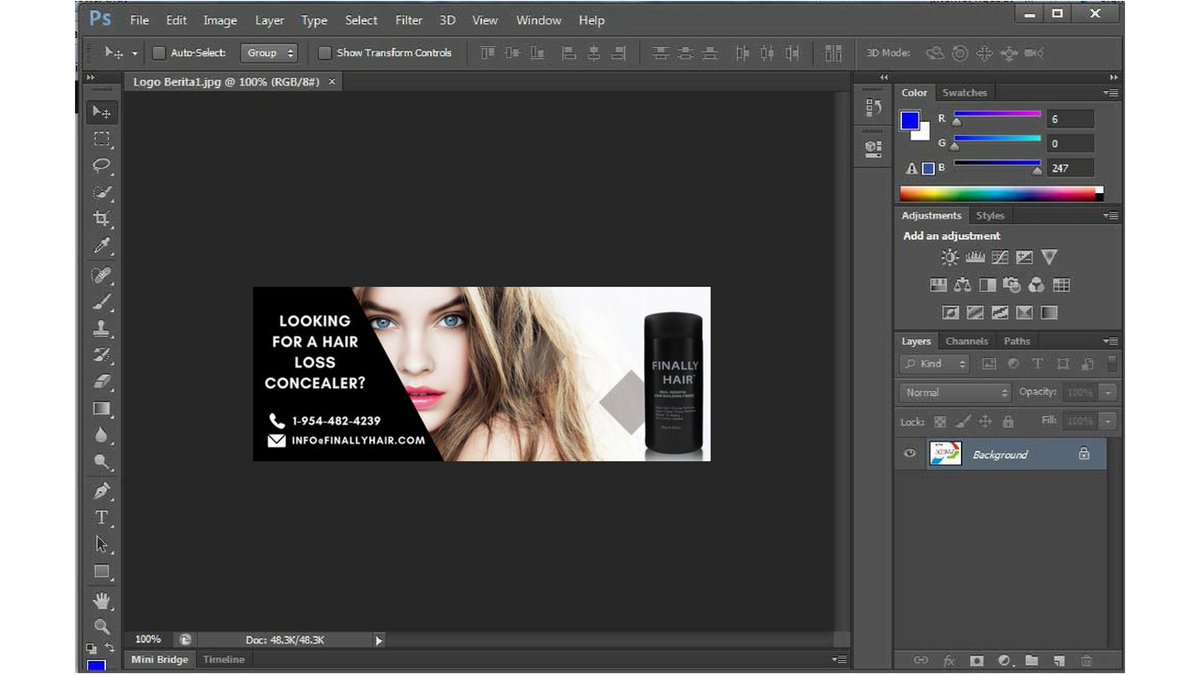Toggle Lock image pixels brush icon
Image resolution: width=1200 pixels, height=675 pixels.
coord(962,422)
